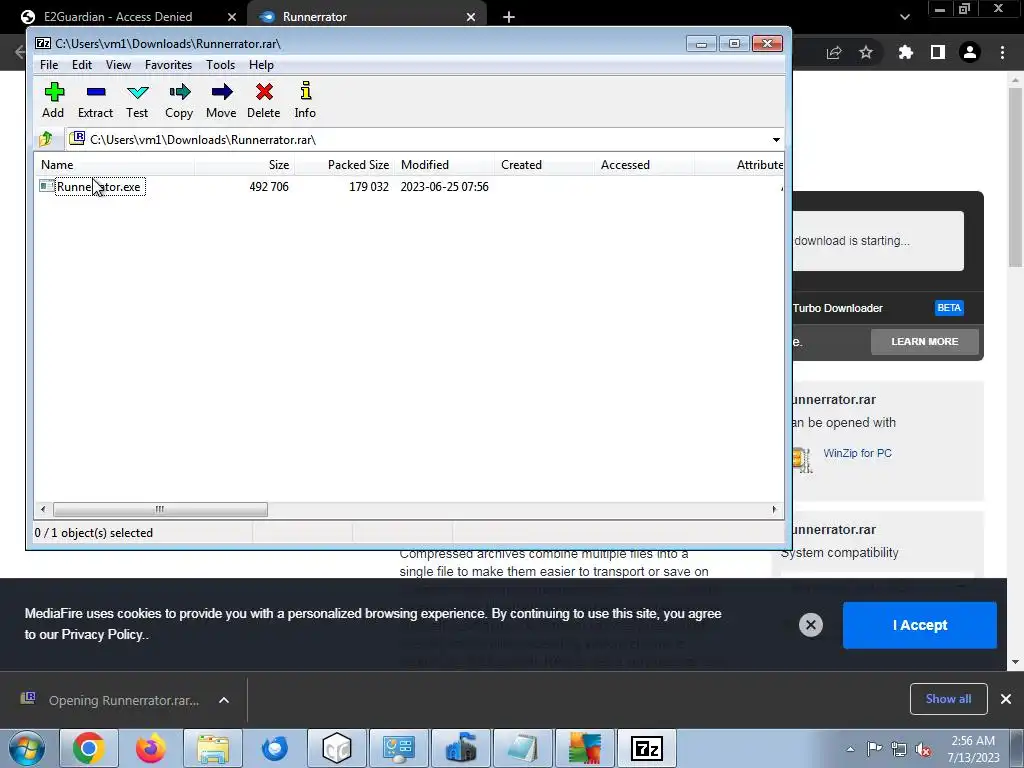The width and height of the screenshot is (1024, 768).
Task: Dismiss the cookie banner X button
Action: 810,625
